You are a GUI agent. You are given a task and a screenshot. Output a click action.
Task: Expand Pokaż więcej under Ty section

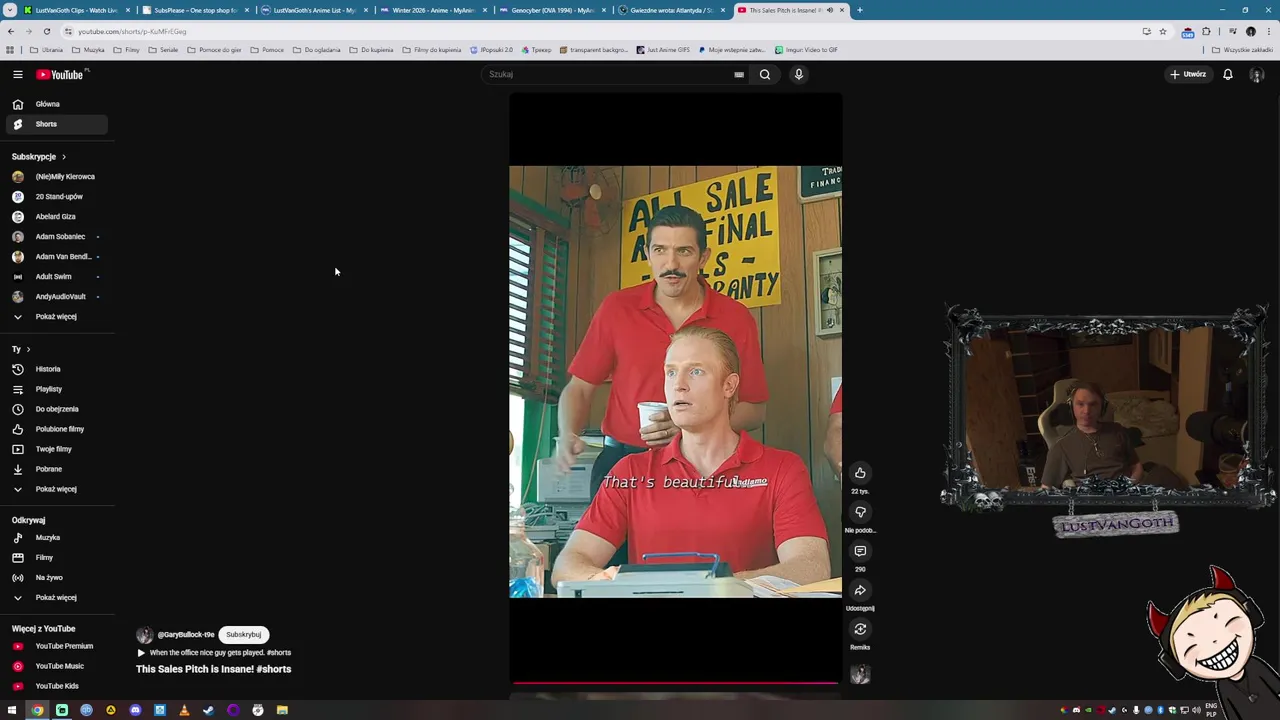(x=55, y=489)
